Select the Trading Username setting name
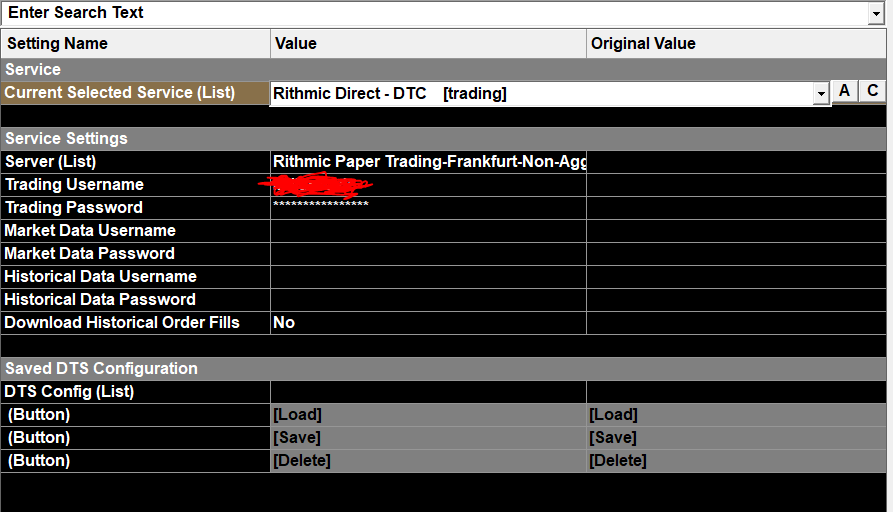Image resolution: width=893 pixels, height=512 pixels. 136,185
